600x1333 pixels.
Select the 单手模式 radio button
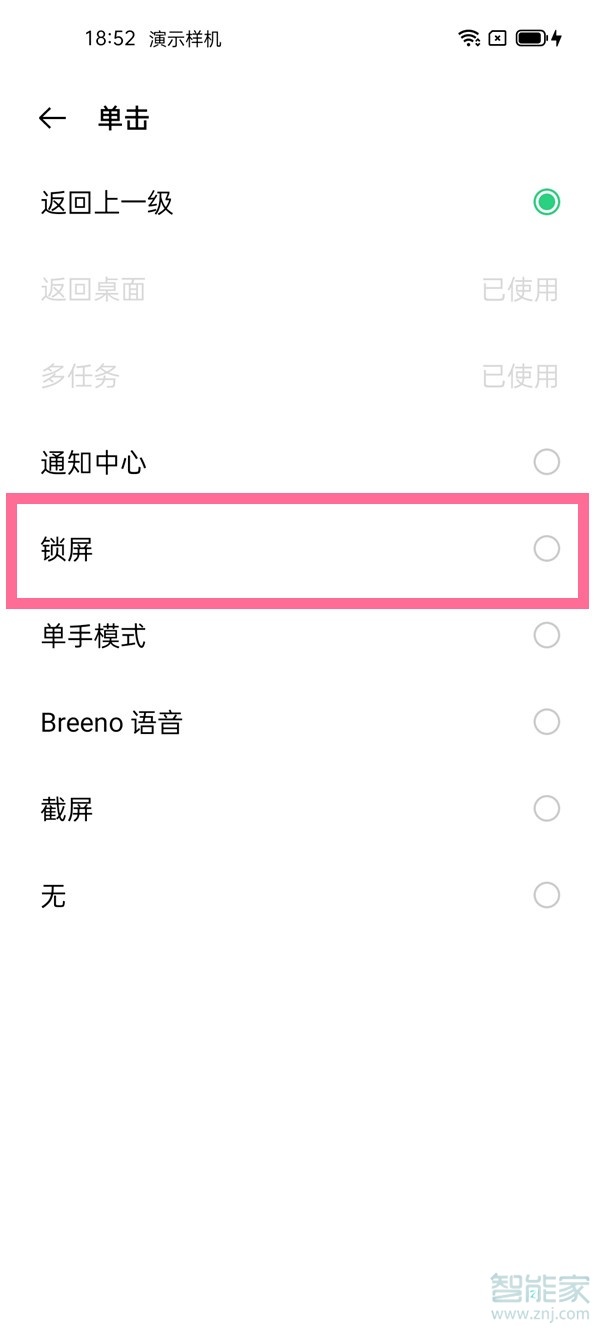tap(546, 635)
